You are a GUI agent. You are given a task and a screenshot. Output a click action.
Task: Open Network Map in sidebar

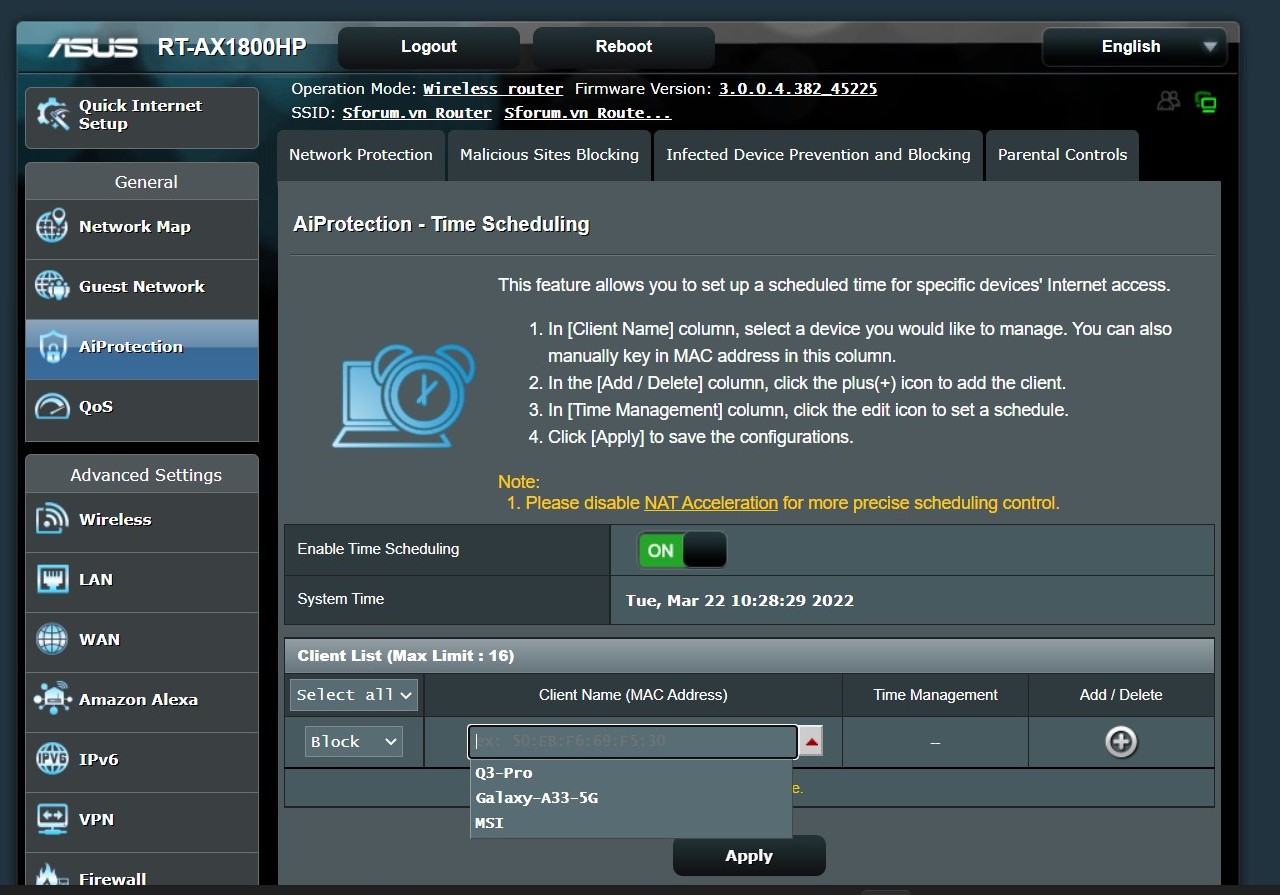pyautogui.click(x=142, y=229)
